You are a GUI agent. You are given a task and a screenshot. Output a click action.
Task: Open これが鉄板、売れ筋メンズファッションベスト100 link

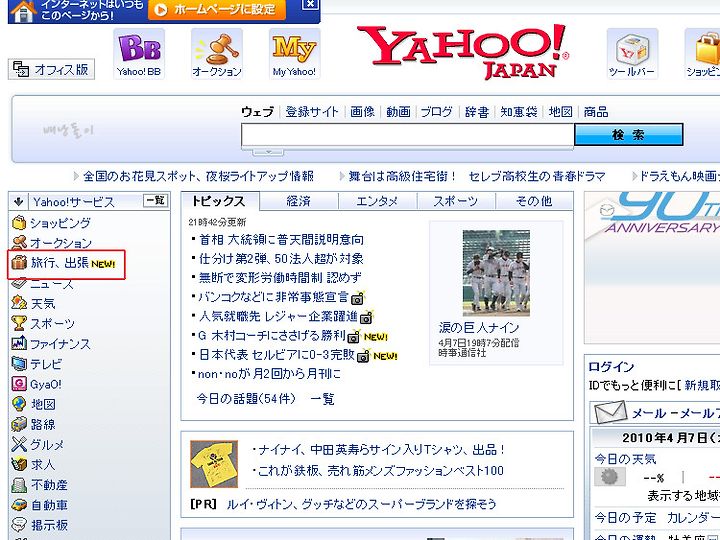coord(381,471)
